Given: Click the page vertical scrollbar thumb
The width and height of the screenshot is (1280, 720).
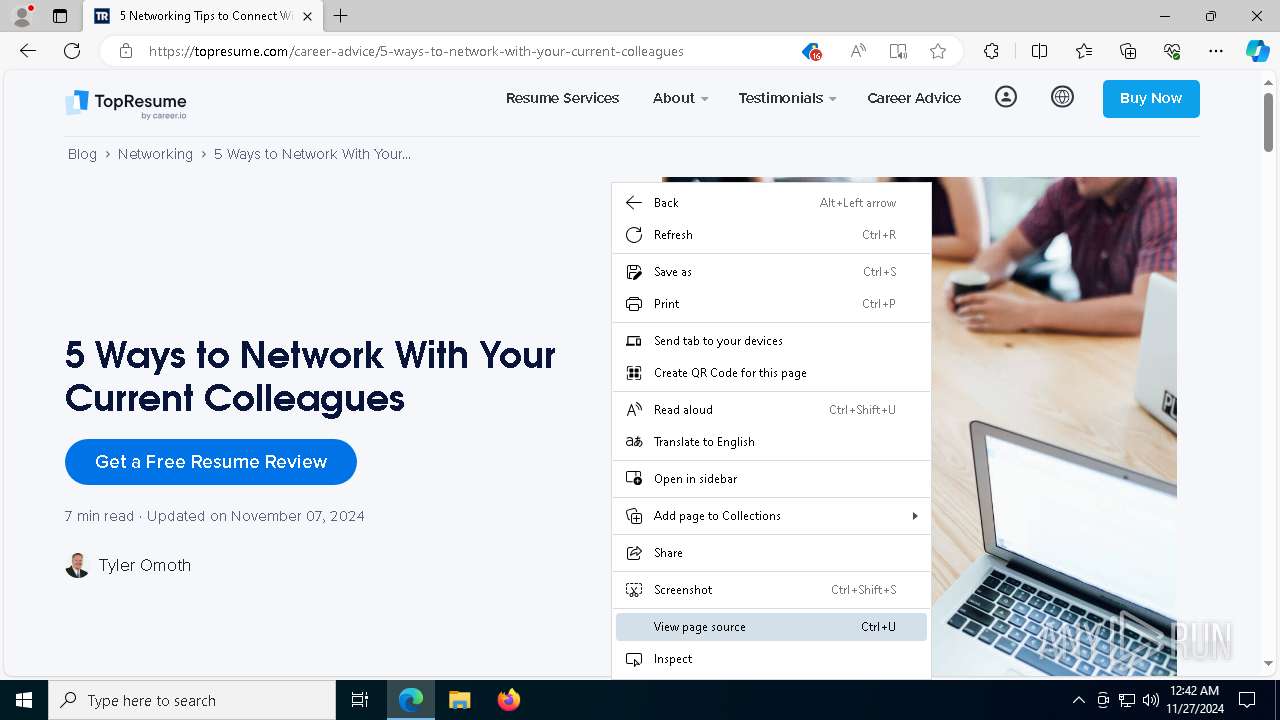Looking at the screenshot, I should 1268,122.
